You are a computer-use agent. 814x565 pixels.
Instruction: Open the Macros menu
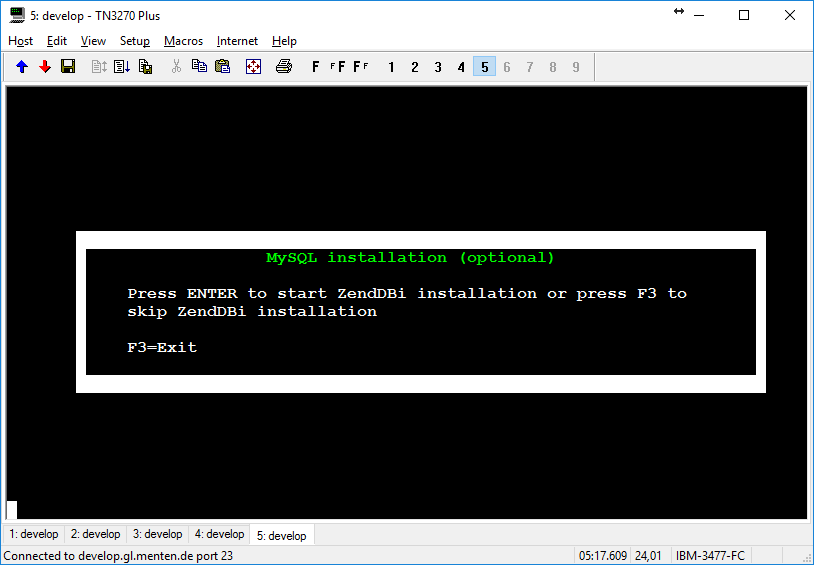click(183, 41)
